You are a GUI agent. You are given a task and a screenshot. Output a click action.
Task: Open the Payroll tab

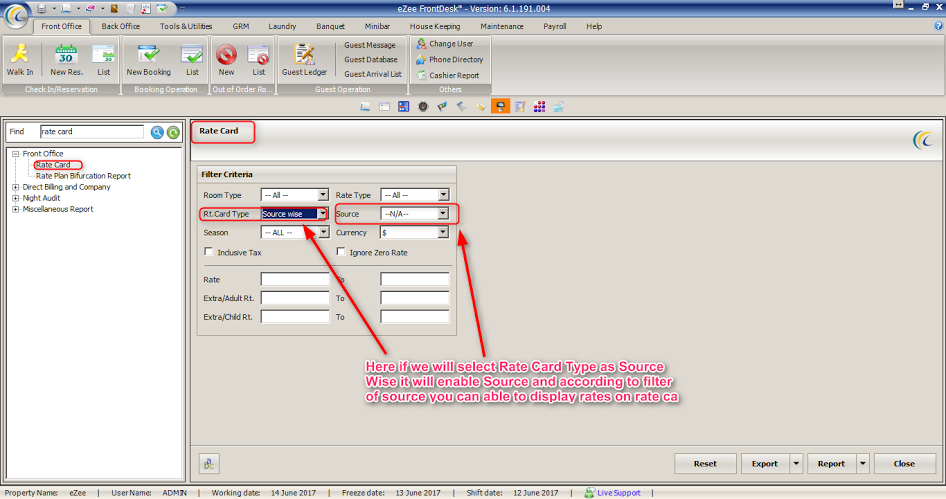554,27
